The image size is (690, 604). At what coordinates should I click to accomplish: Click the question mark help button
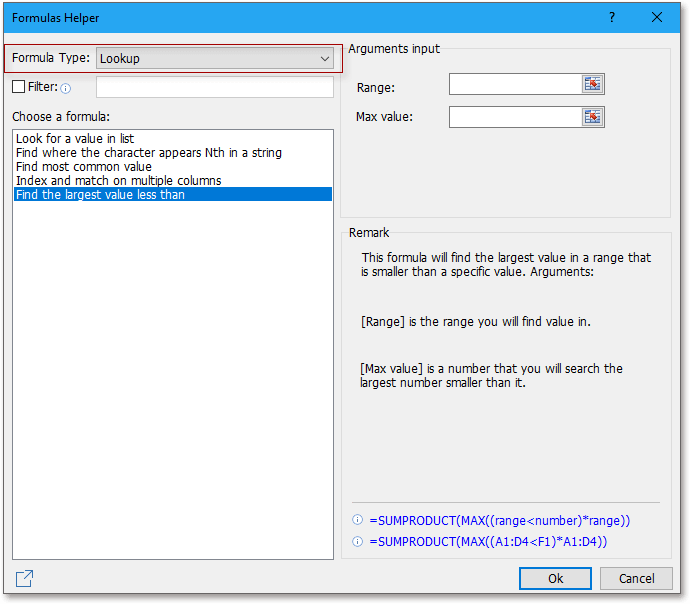[611, 18]
